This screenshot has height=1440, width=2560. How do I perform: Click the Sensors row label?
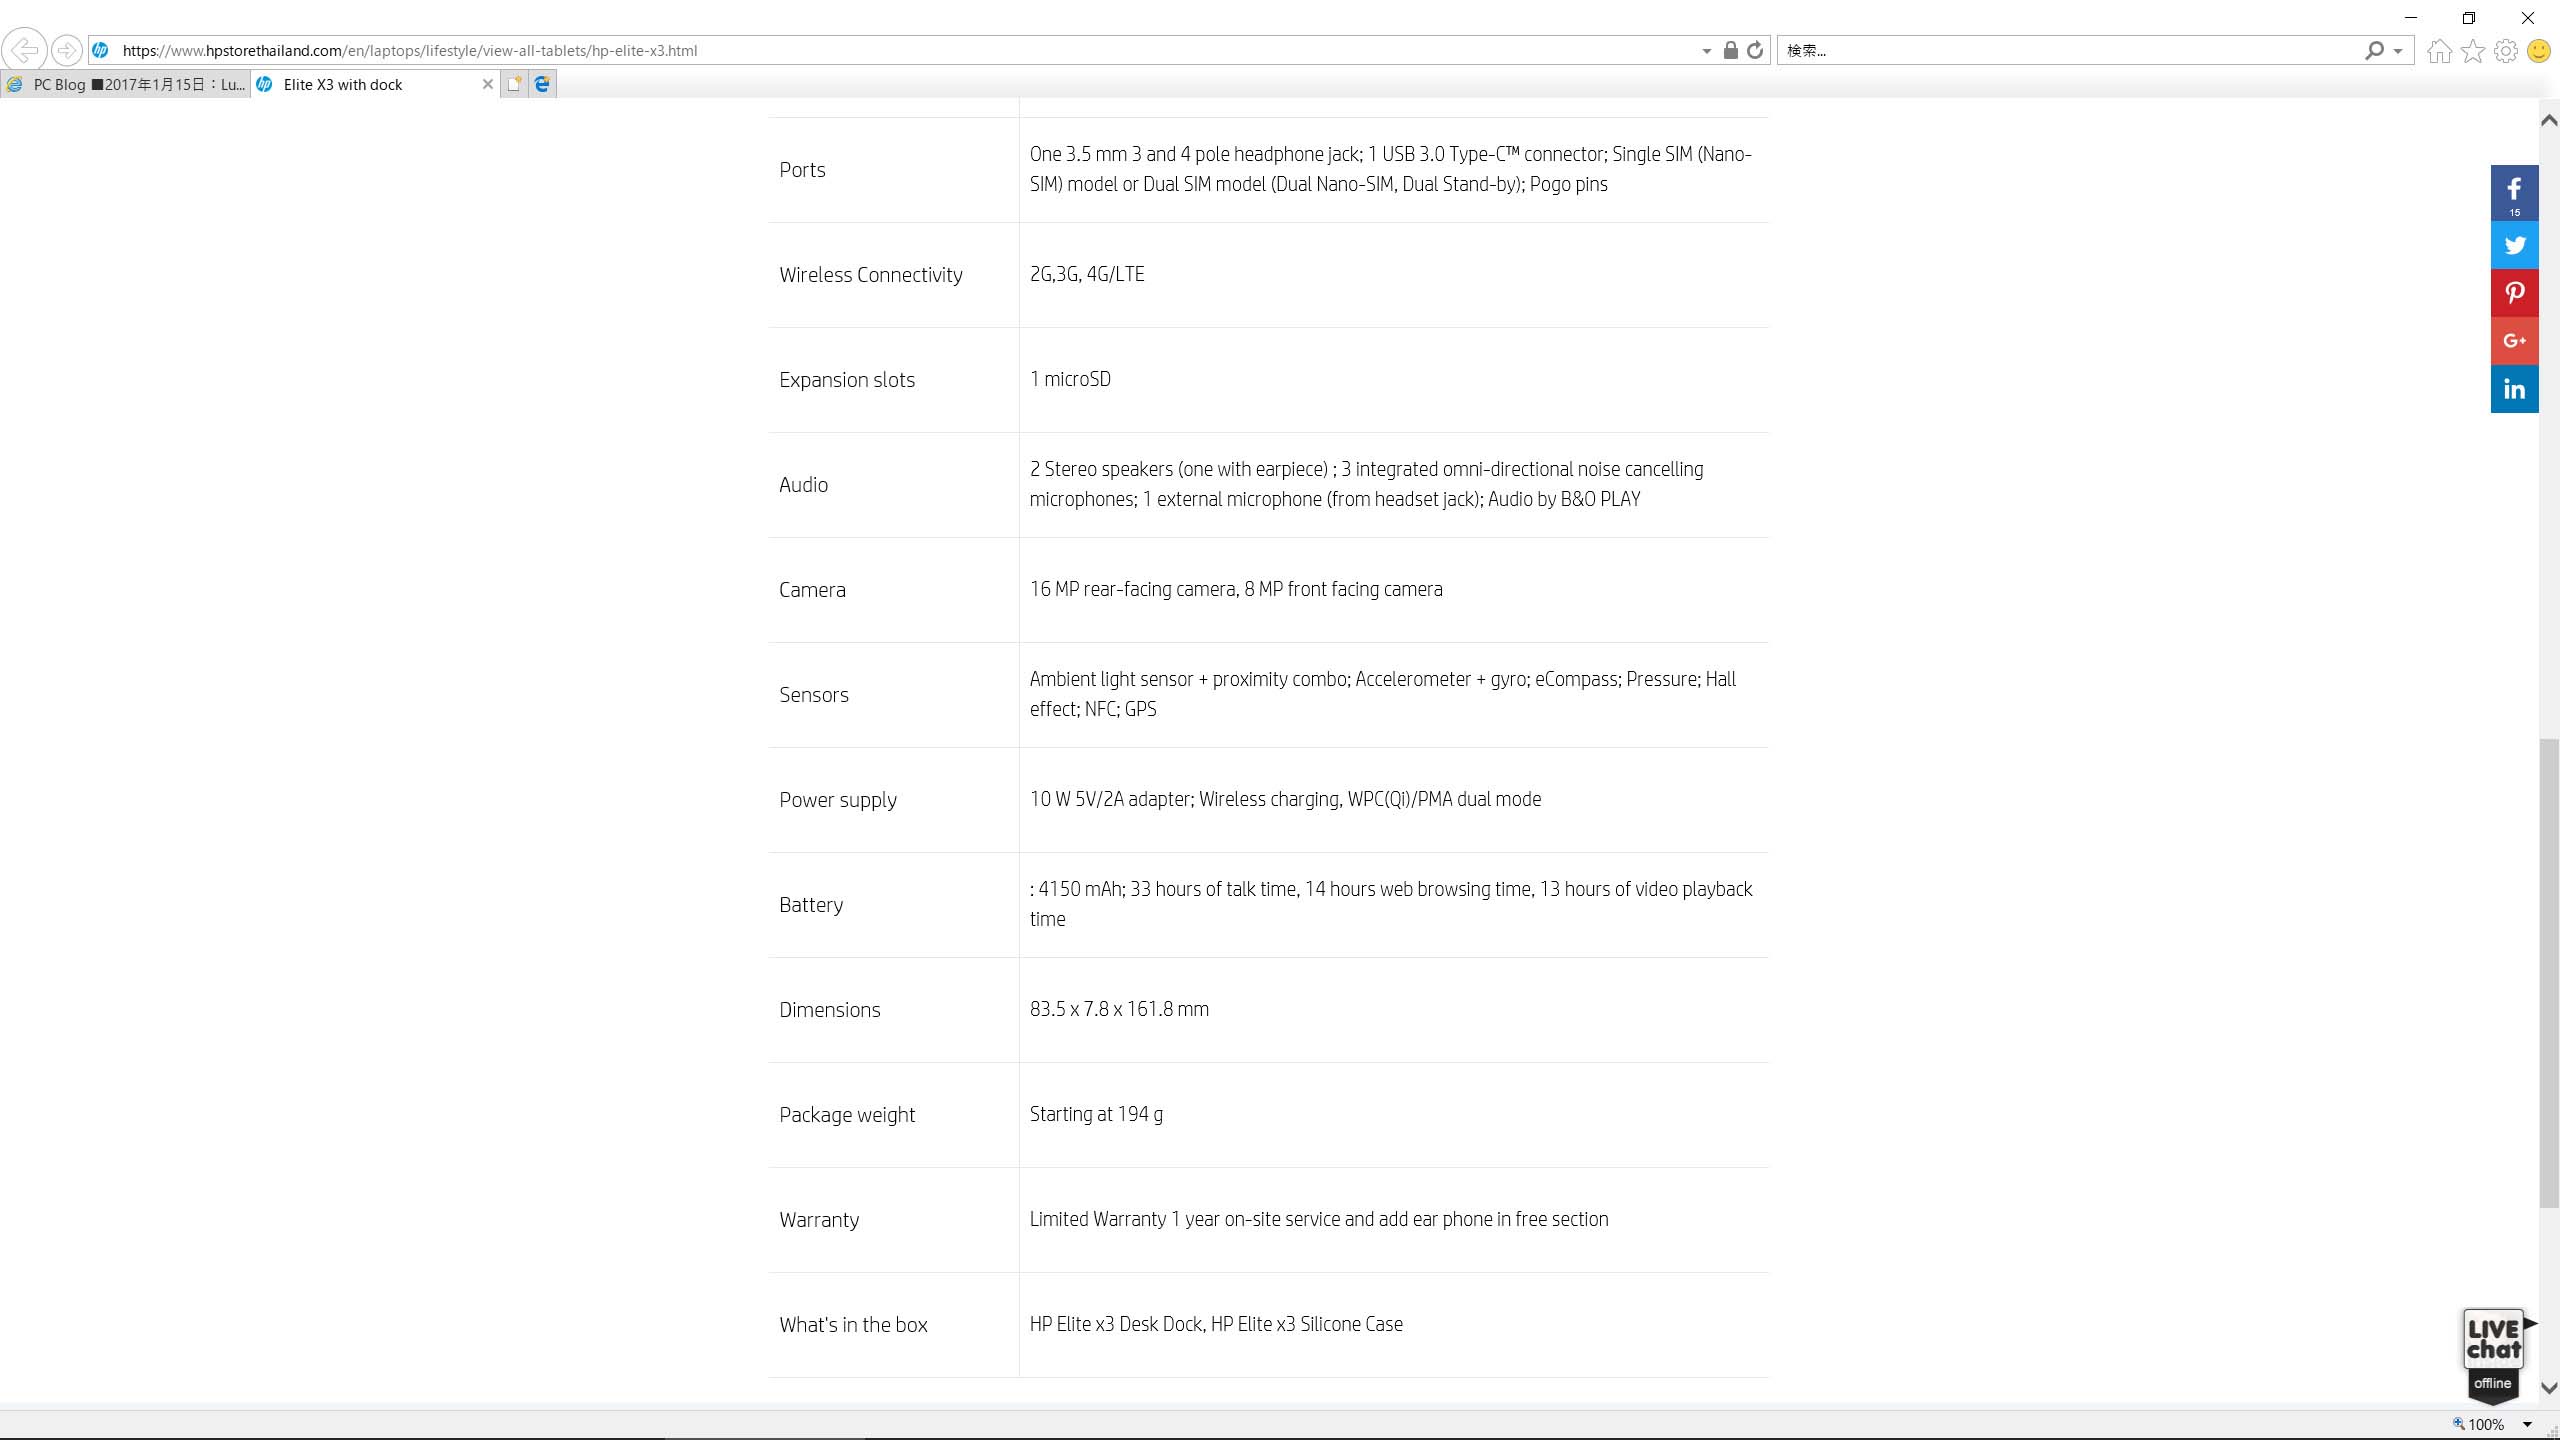tap(814, 695)
